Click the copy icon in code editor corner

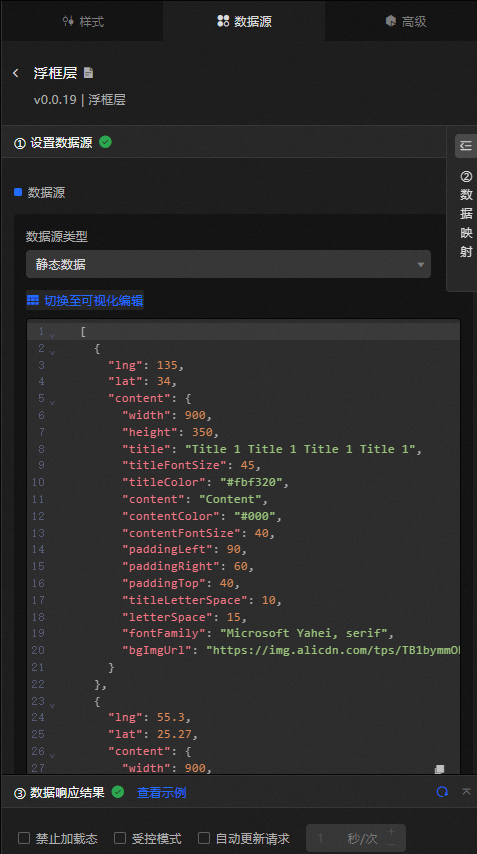439,769
